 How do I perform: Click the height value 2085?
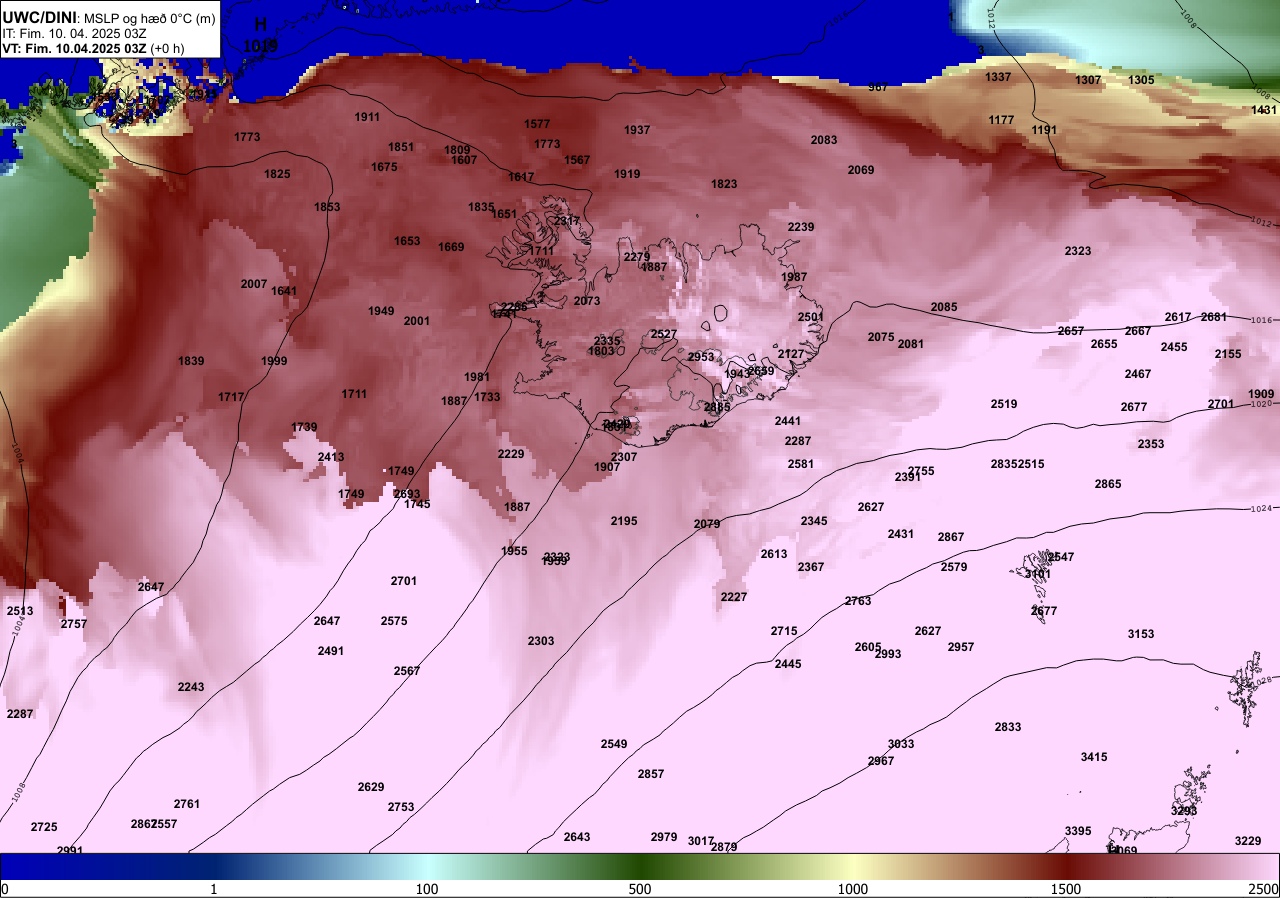tap(944, 307)
